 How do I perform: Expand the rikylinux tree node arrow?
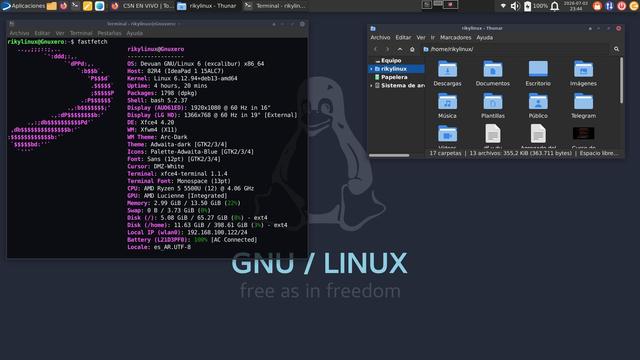point(371,69)
